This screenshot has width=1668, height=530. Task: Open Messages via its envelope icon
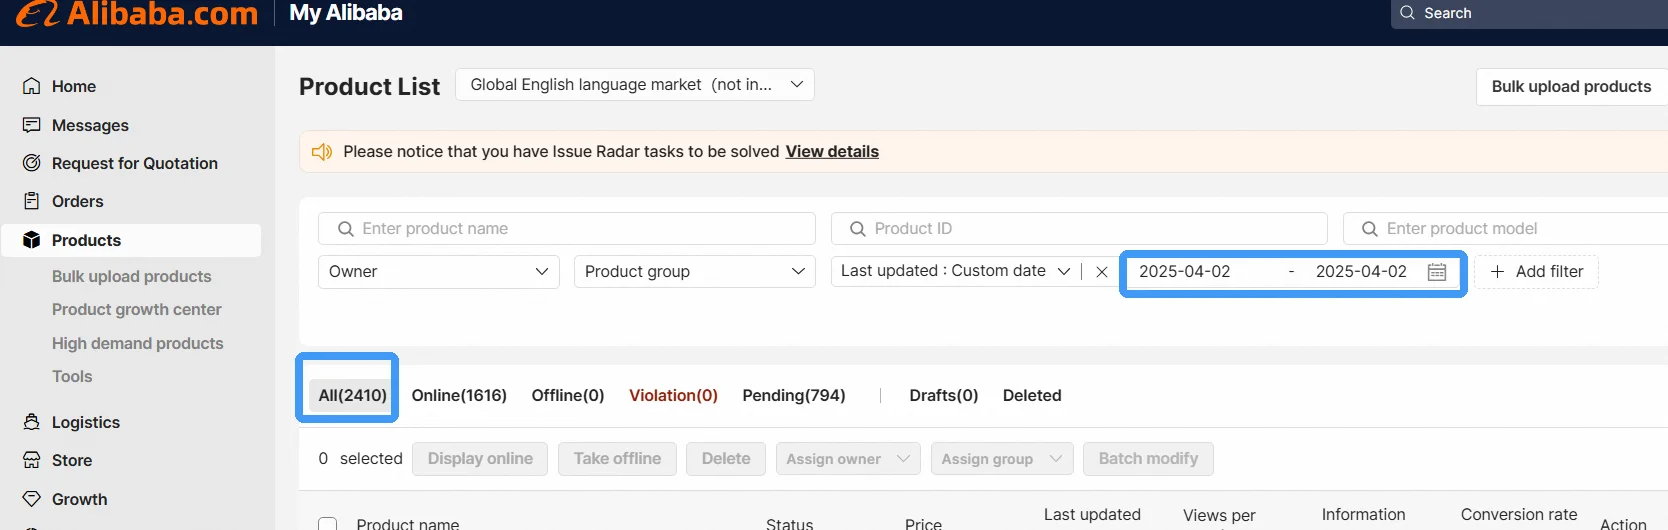click(32, 125)
